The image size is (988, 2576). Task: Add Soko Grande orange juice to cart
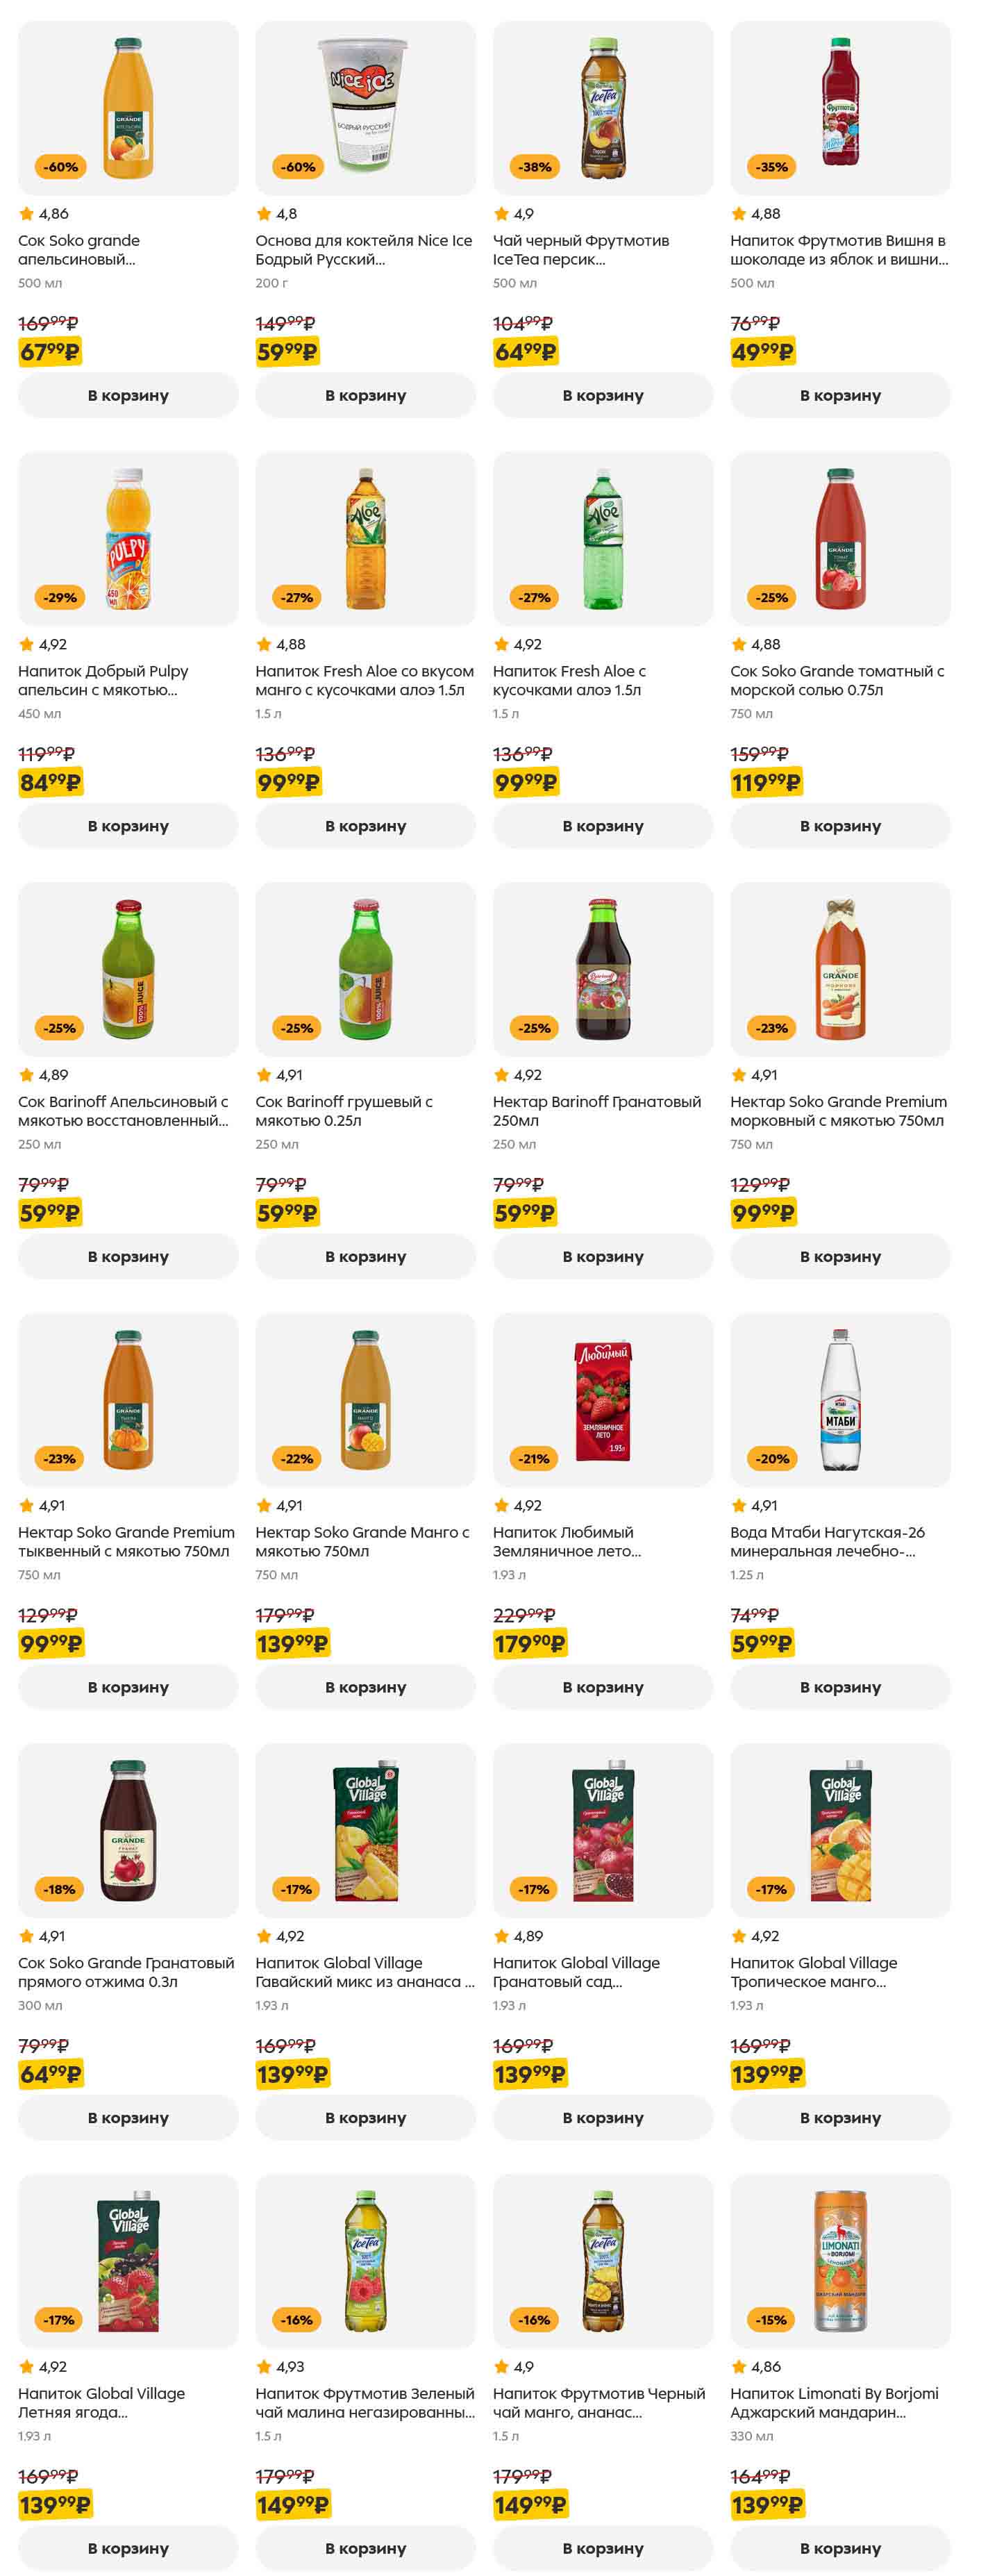(128, 395)
